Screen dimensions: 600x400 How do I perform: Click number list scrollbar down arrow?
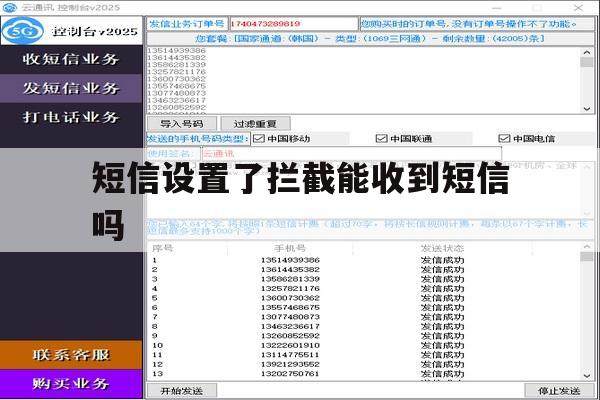coord(587,109)
